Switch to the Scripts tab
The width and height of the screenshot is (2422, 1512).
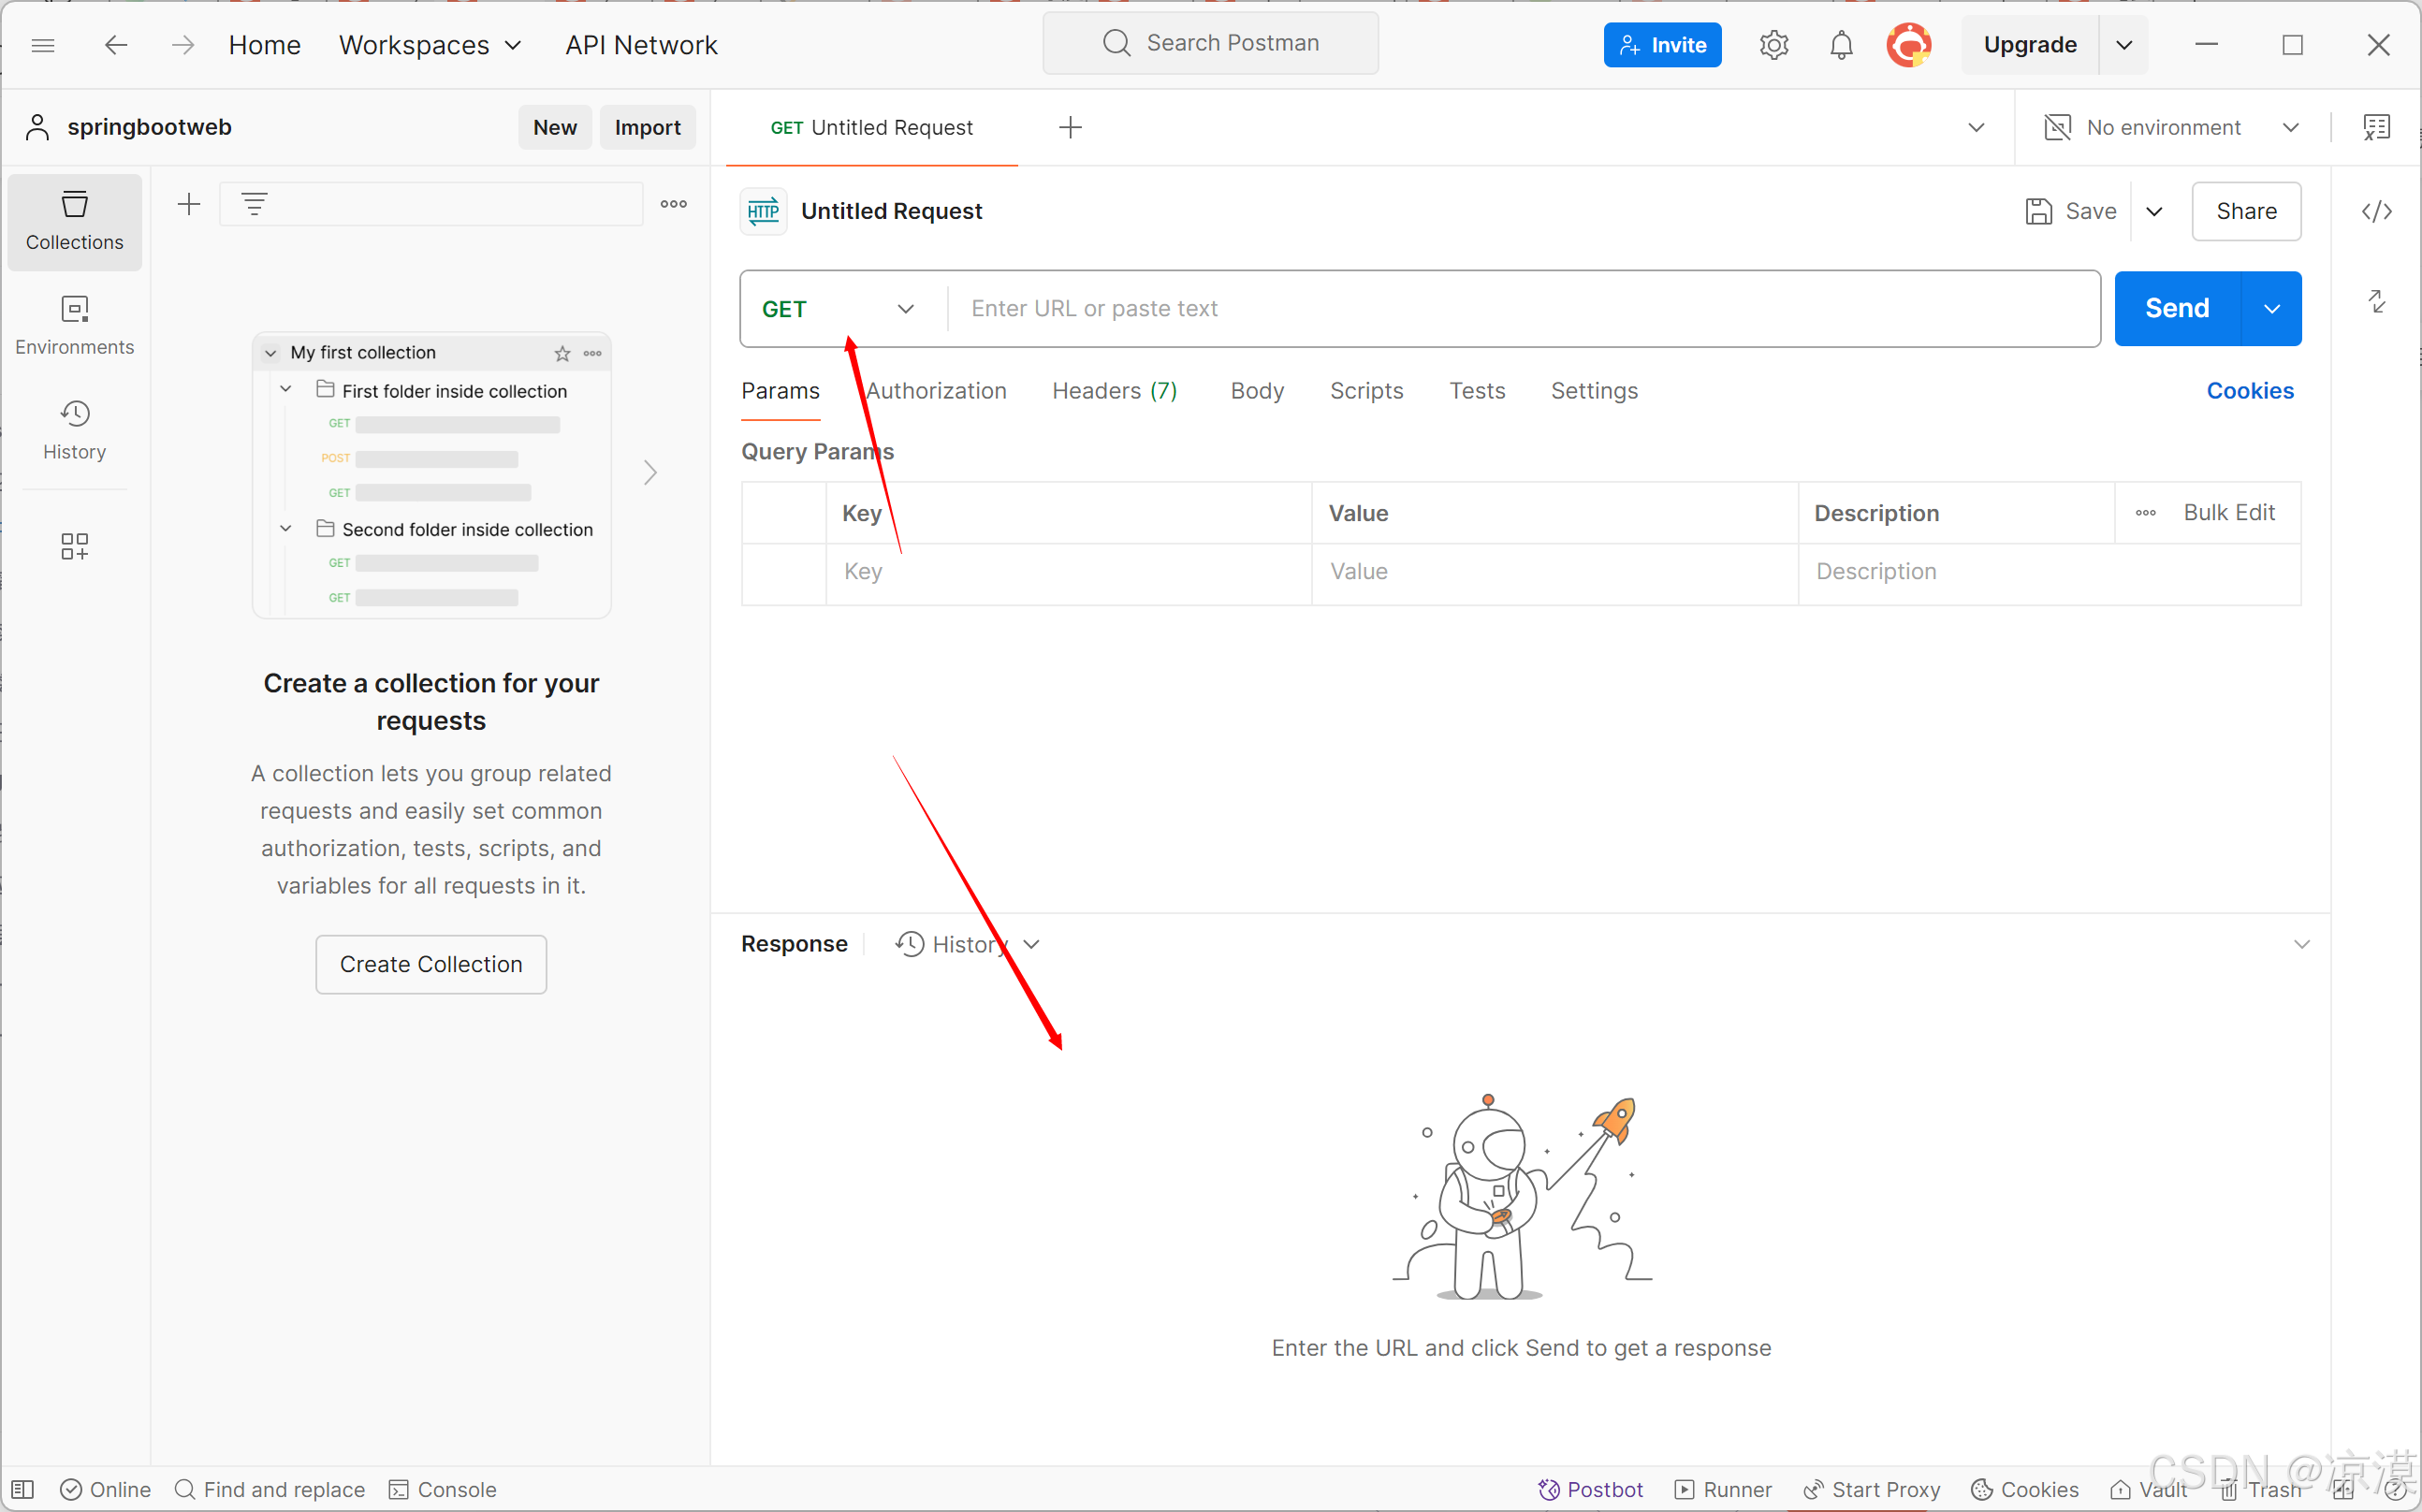point(1366,391)
